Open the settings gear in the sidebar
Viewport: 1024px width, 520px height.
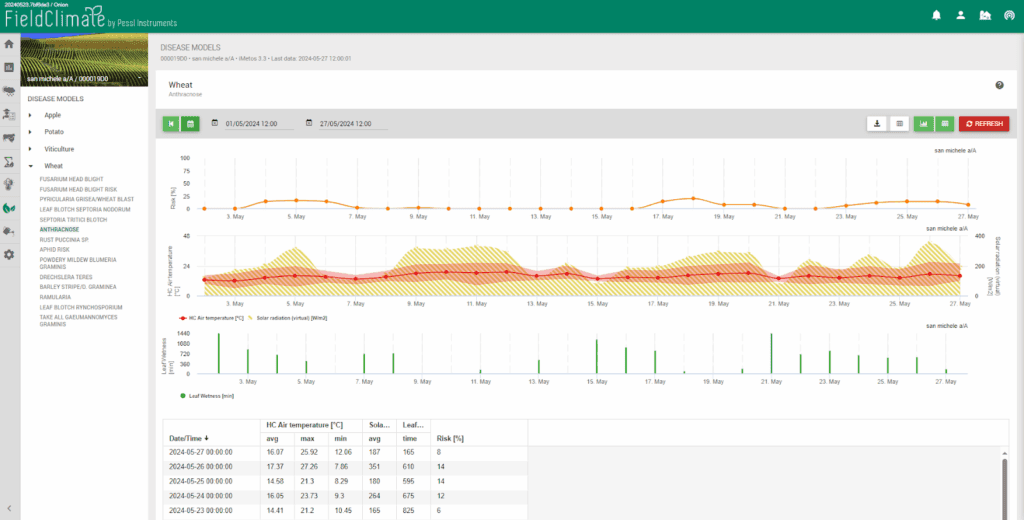pyautogui.click(x=9, y=255)
